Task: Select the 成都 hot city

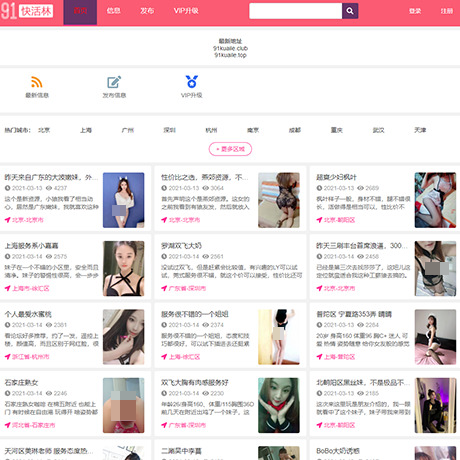Action: (x=295, y=130)
